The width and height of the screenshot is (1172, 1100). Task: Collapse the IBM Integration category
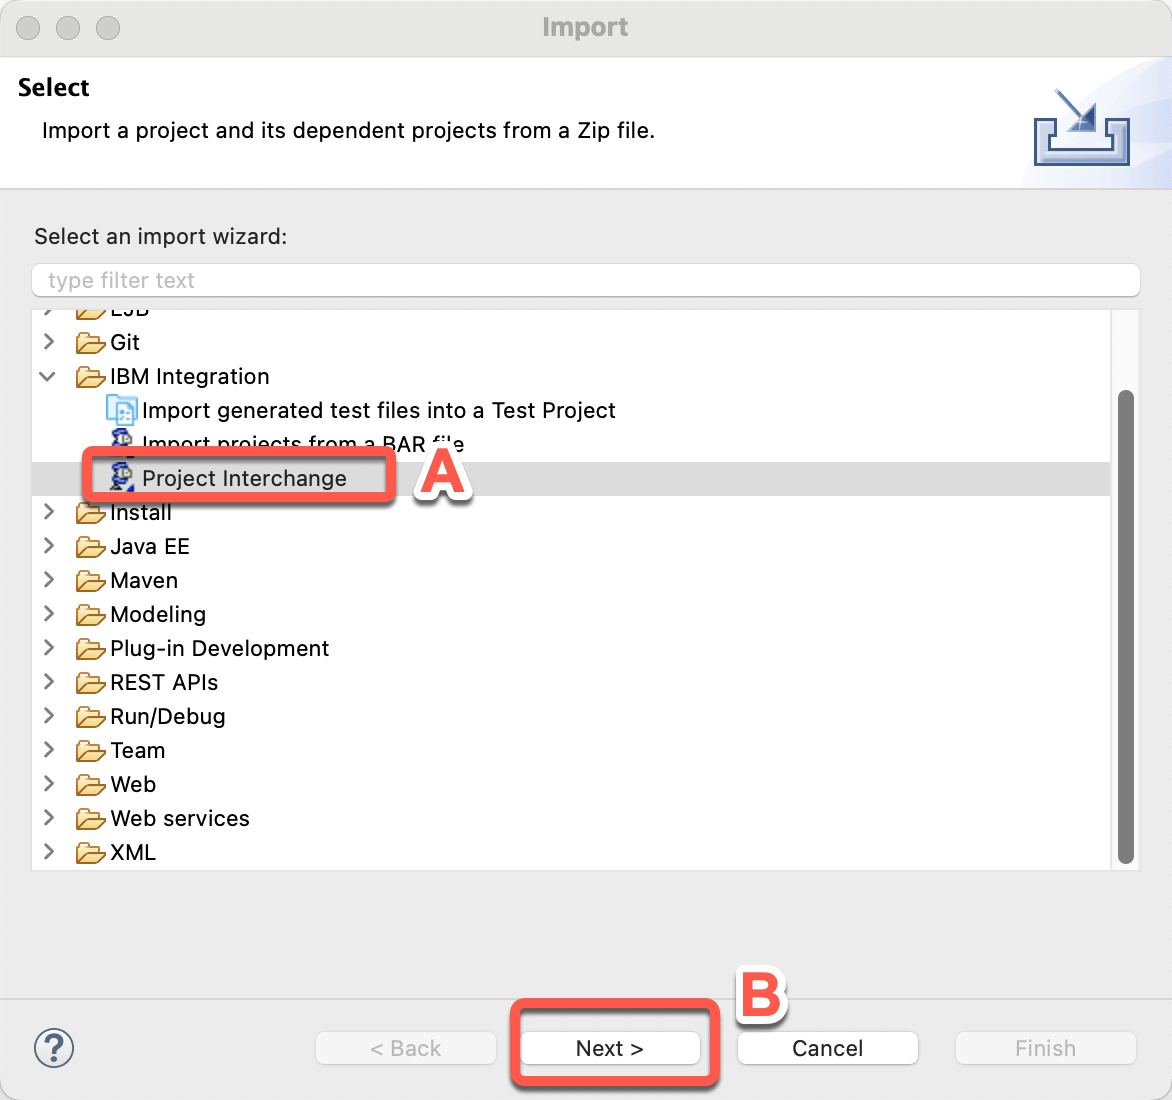(48, 377)
